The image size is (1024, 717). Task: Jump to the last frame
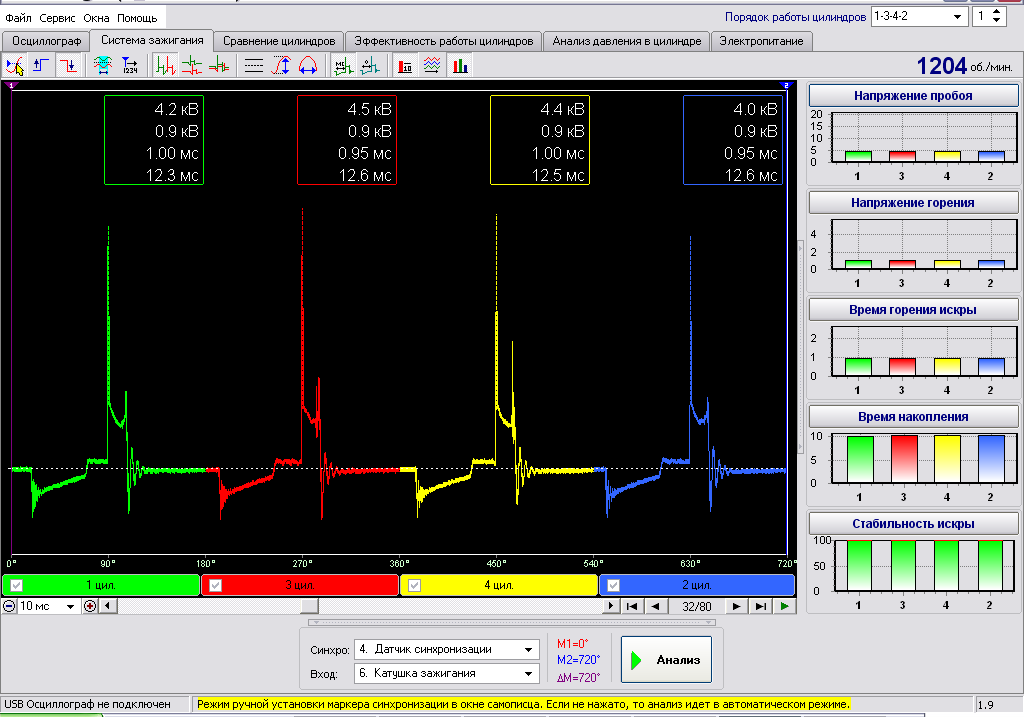pyautogui.click(x=761, y=606)
